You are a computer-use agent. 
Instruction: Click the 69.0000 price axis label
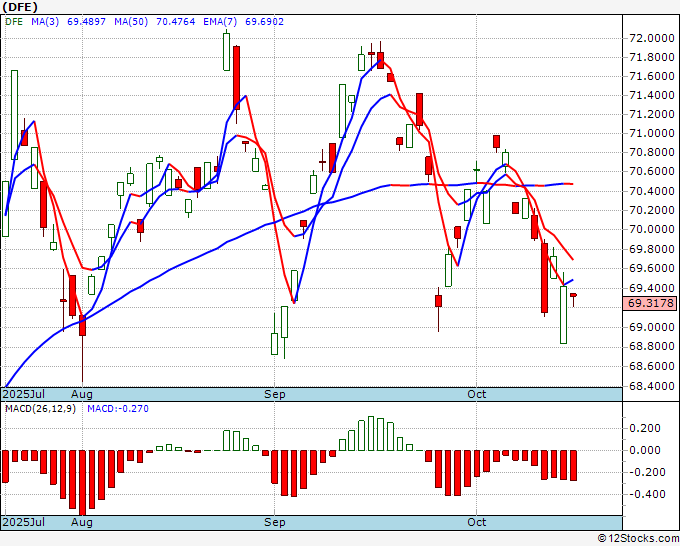point(651,327)
